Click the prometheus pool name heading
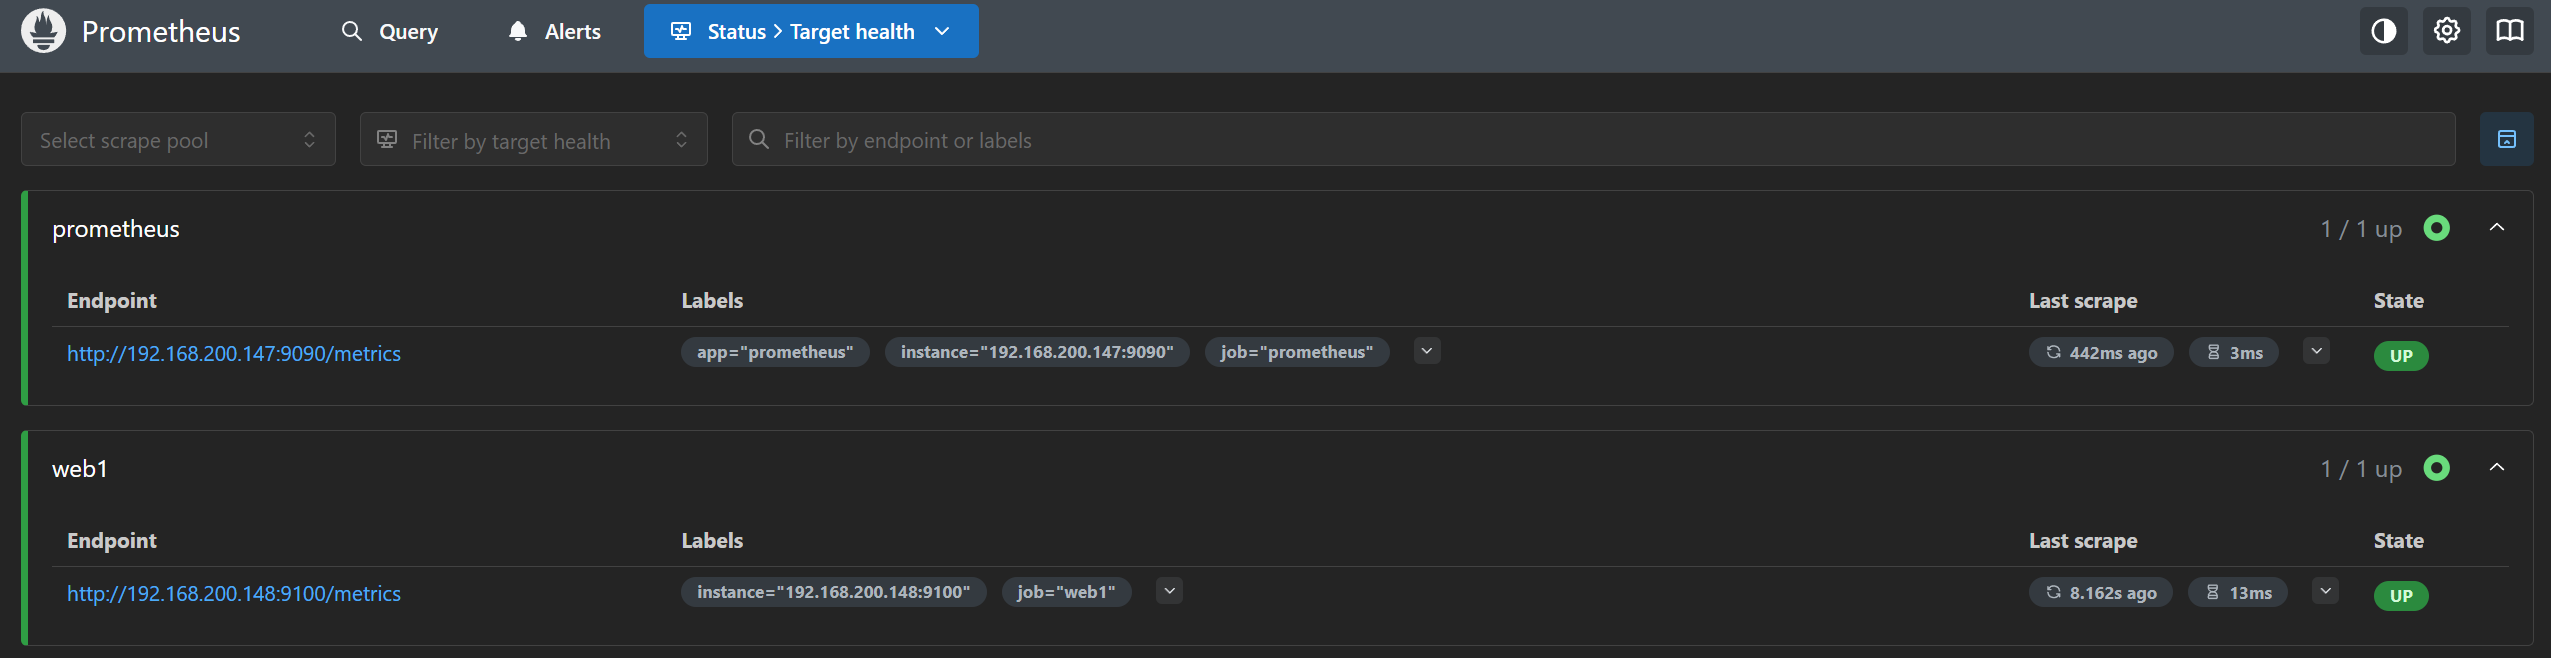Screen dimensions: 2551x658 pyautogui.click(x=116, y=229)
